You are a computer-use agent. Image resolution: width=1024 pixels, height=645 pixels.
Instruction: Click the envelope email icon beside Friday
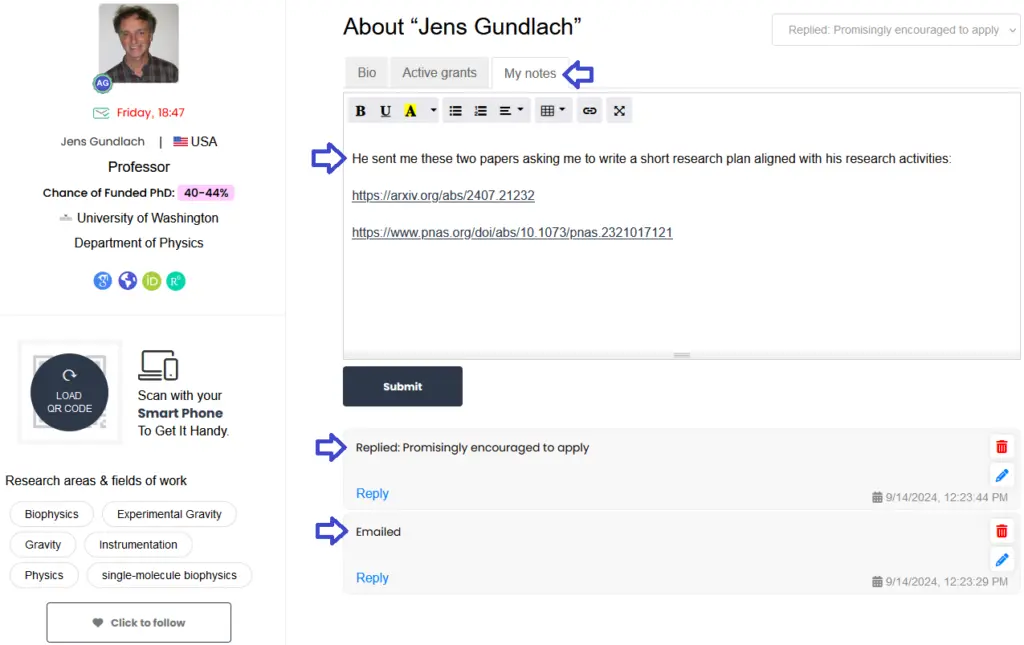(x=101, y=113)
